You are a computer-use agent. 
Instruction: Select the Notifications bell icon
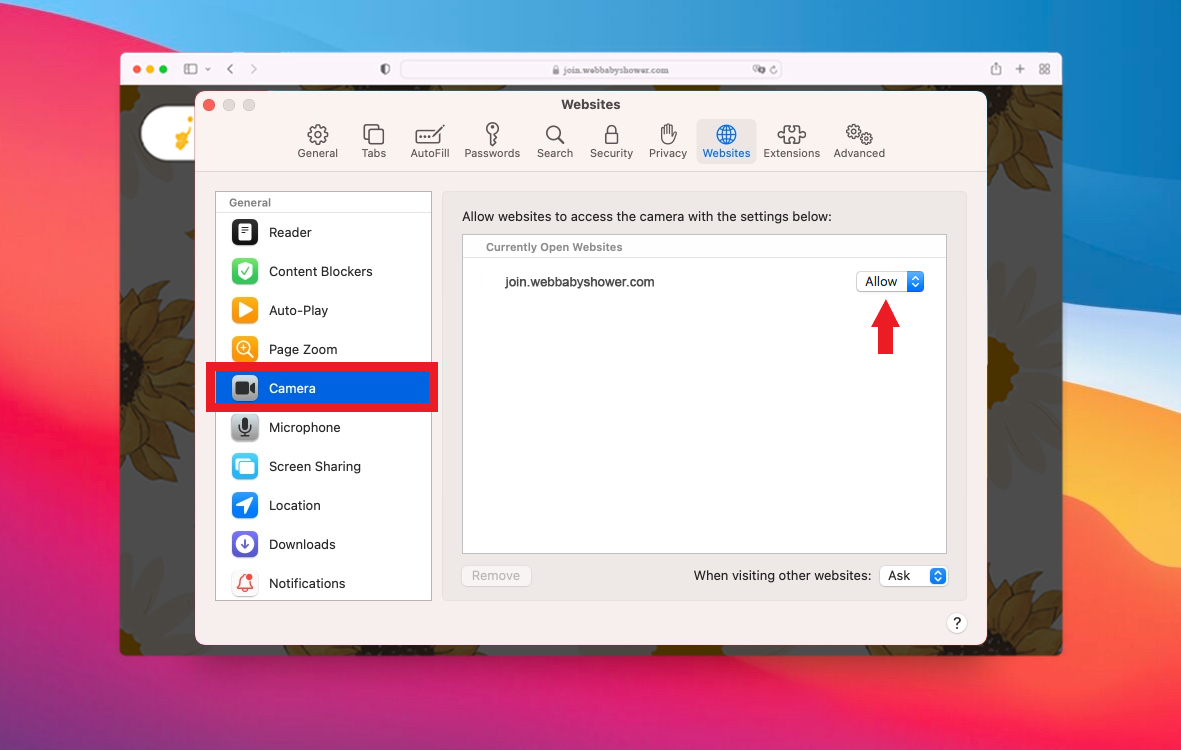pyautogui.click(x=245, y=583)
